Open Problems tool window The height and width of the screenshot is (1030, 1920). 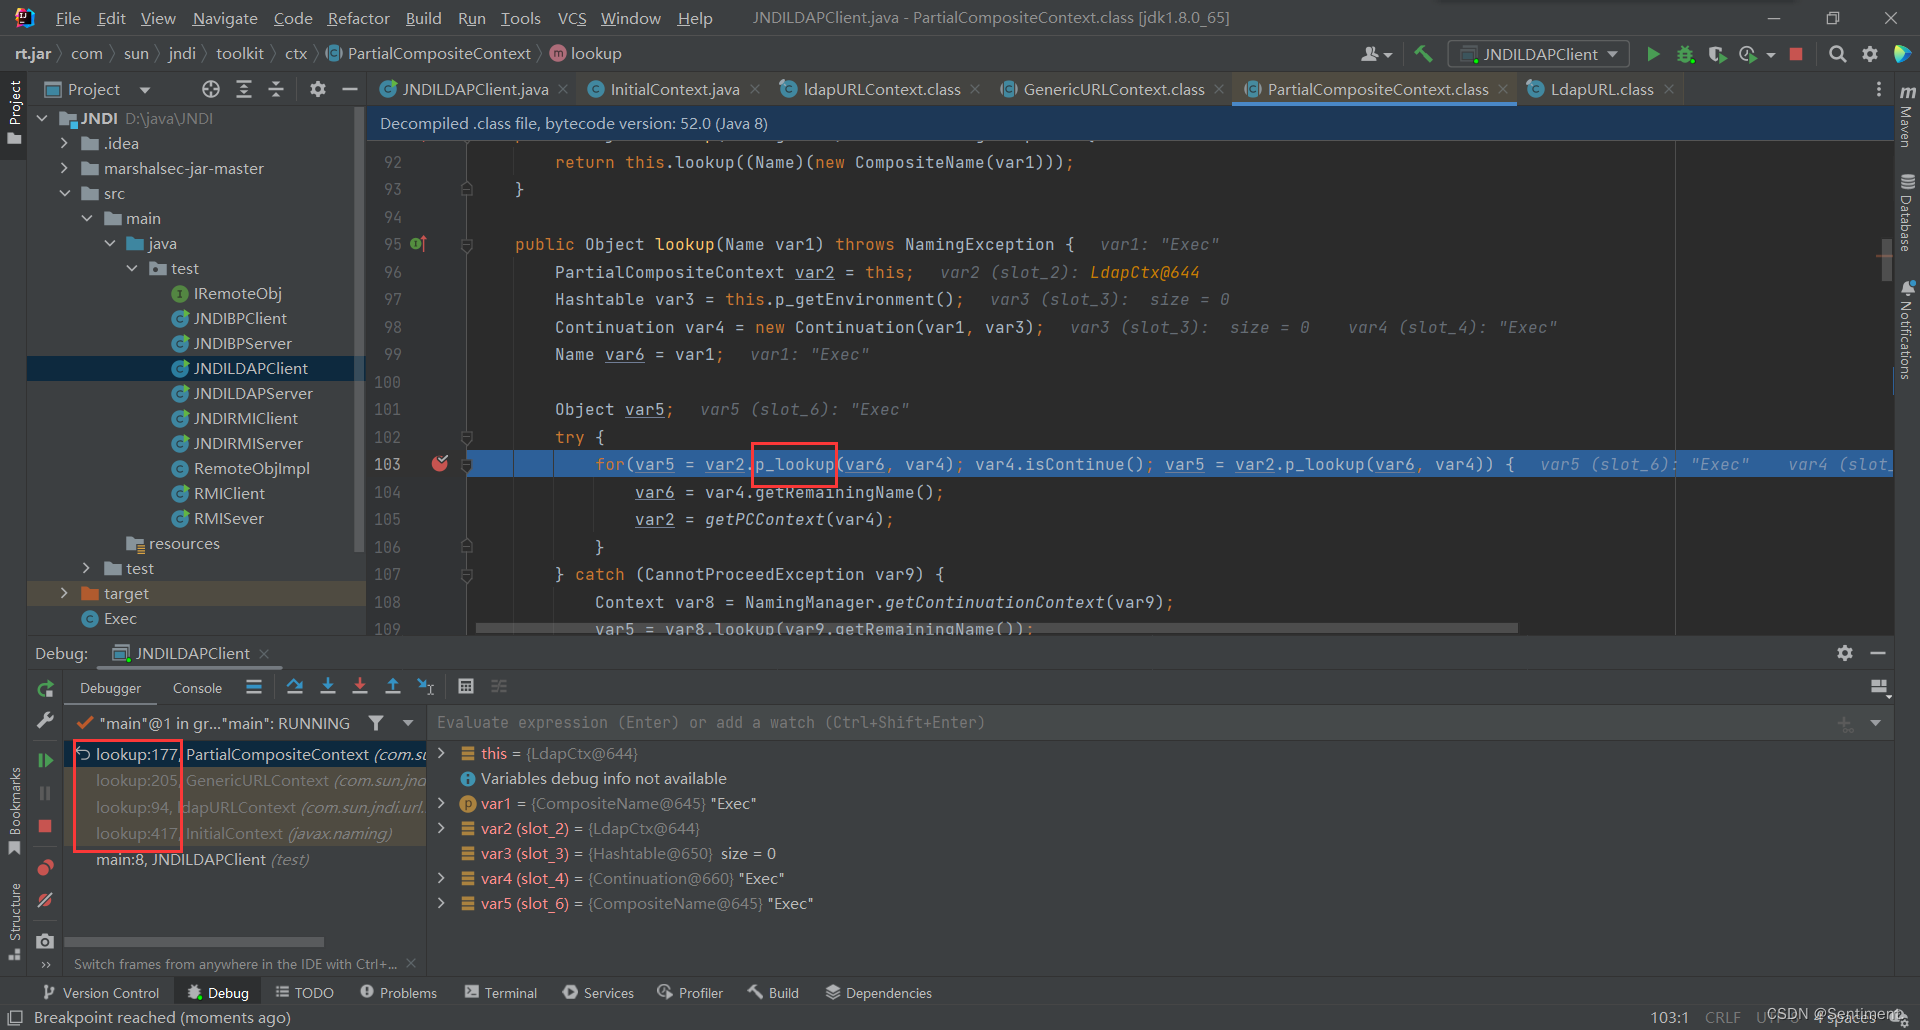click(x=398, y=993)
